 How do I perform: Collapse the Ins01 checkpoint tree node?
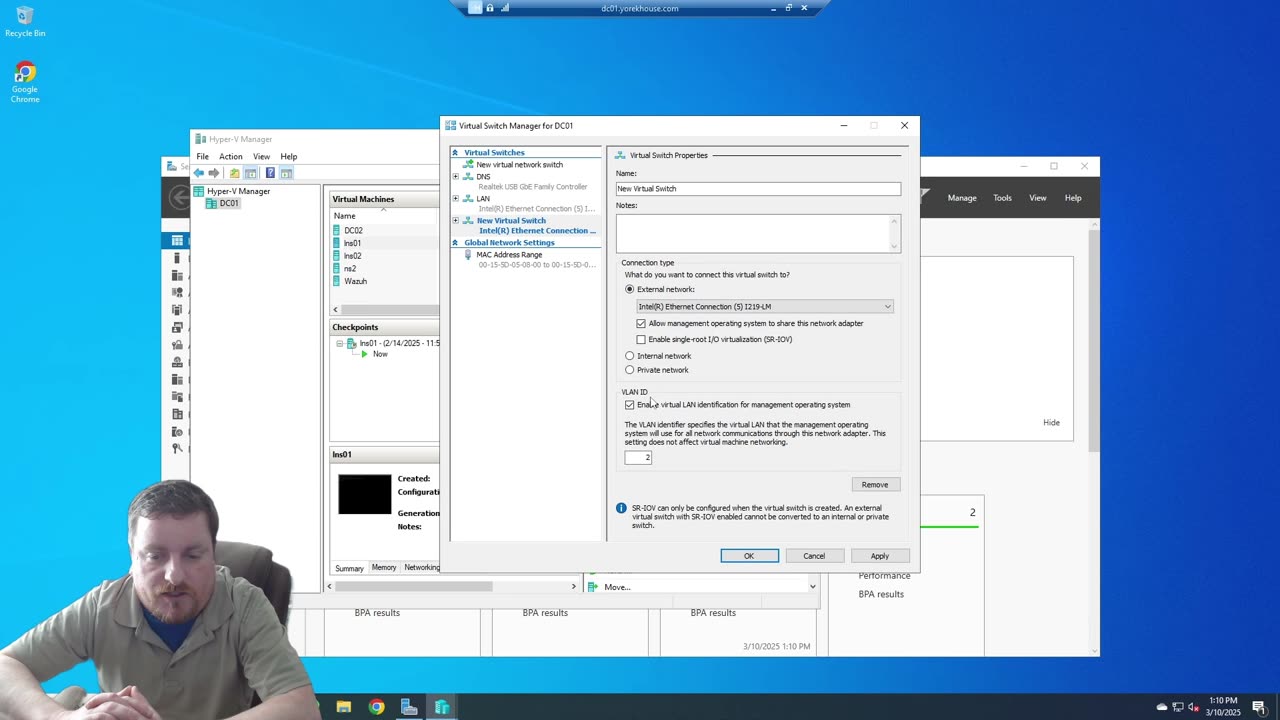click(340, 343)
